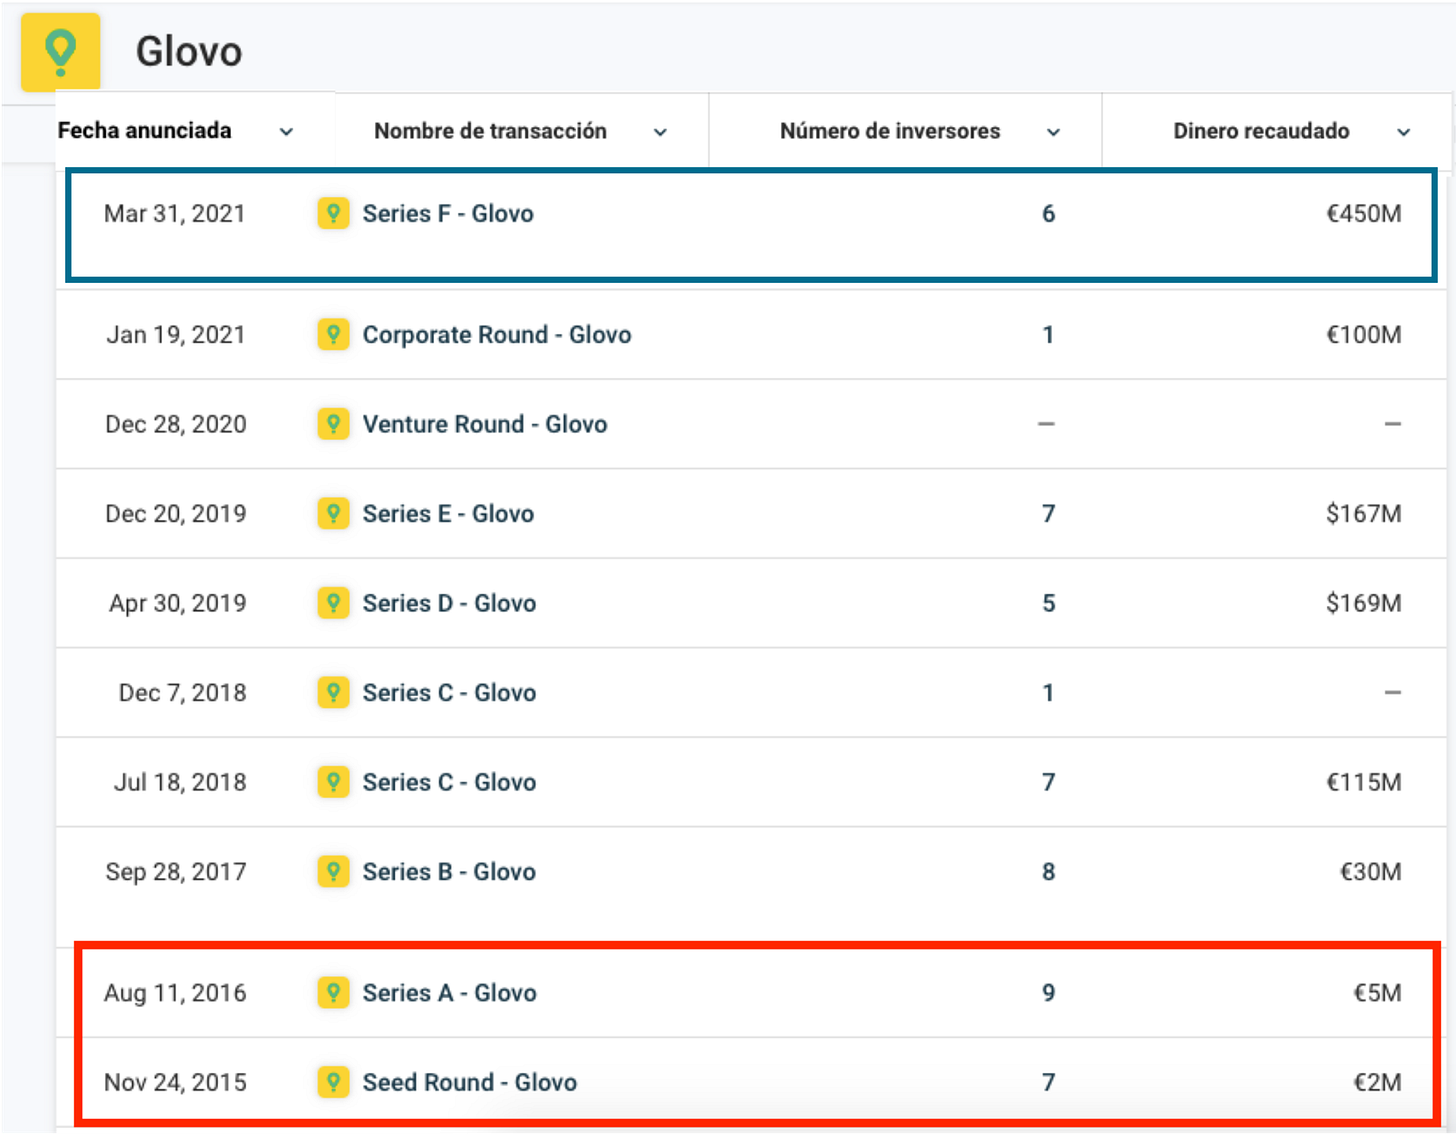This screenshot has width=1456, height=1141.
Task: Click Glovo icon beside Seed Round
Action: click(x=333, y=1082)
